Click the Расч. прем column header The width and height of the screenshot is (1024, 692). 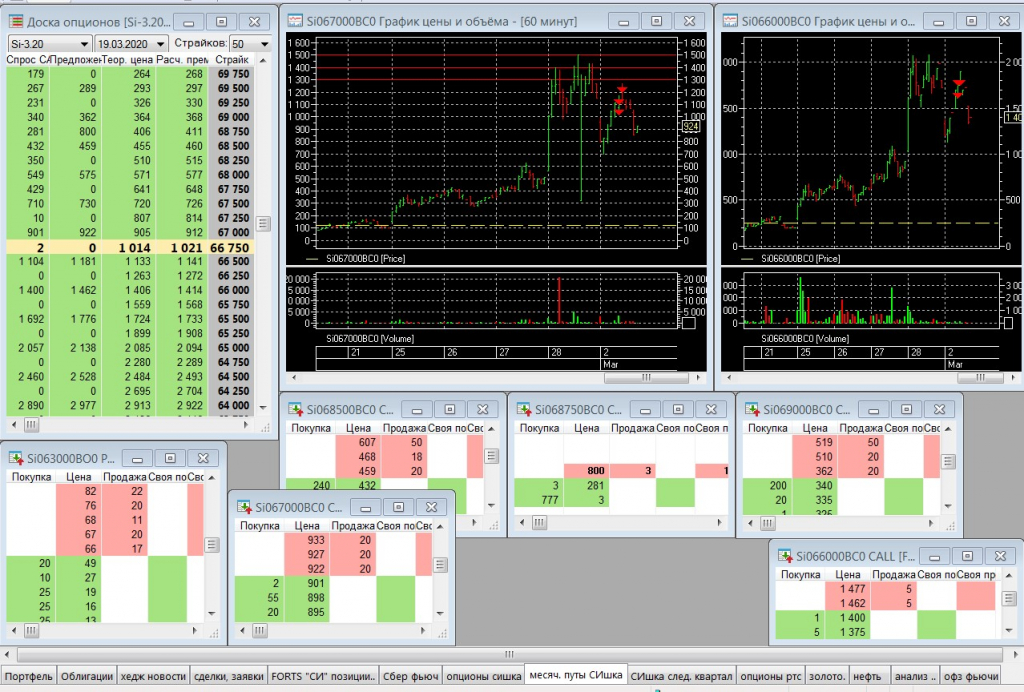[x=182, y=59]
